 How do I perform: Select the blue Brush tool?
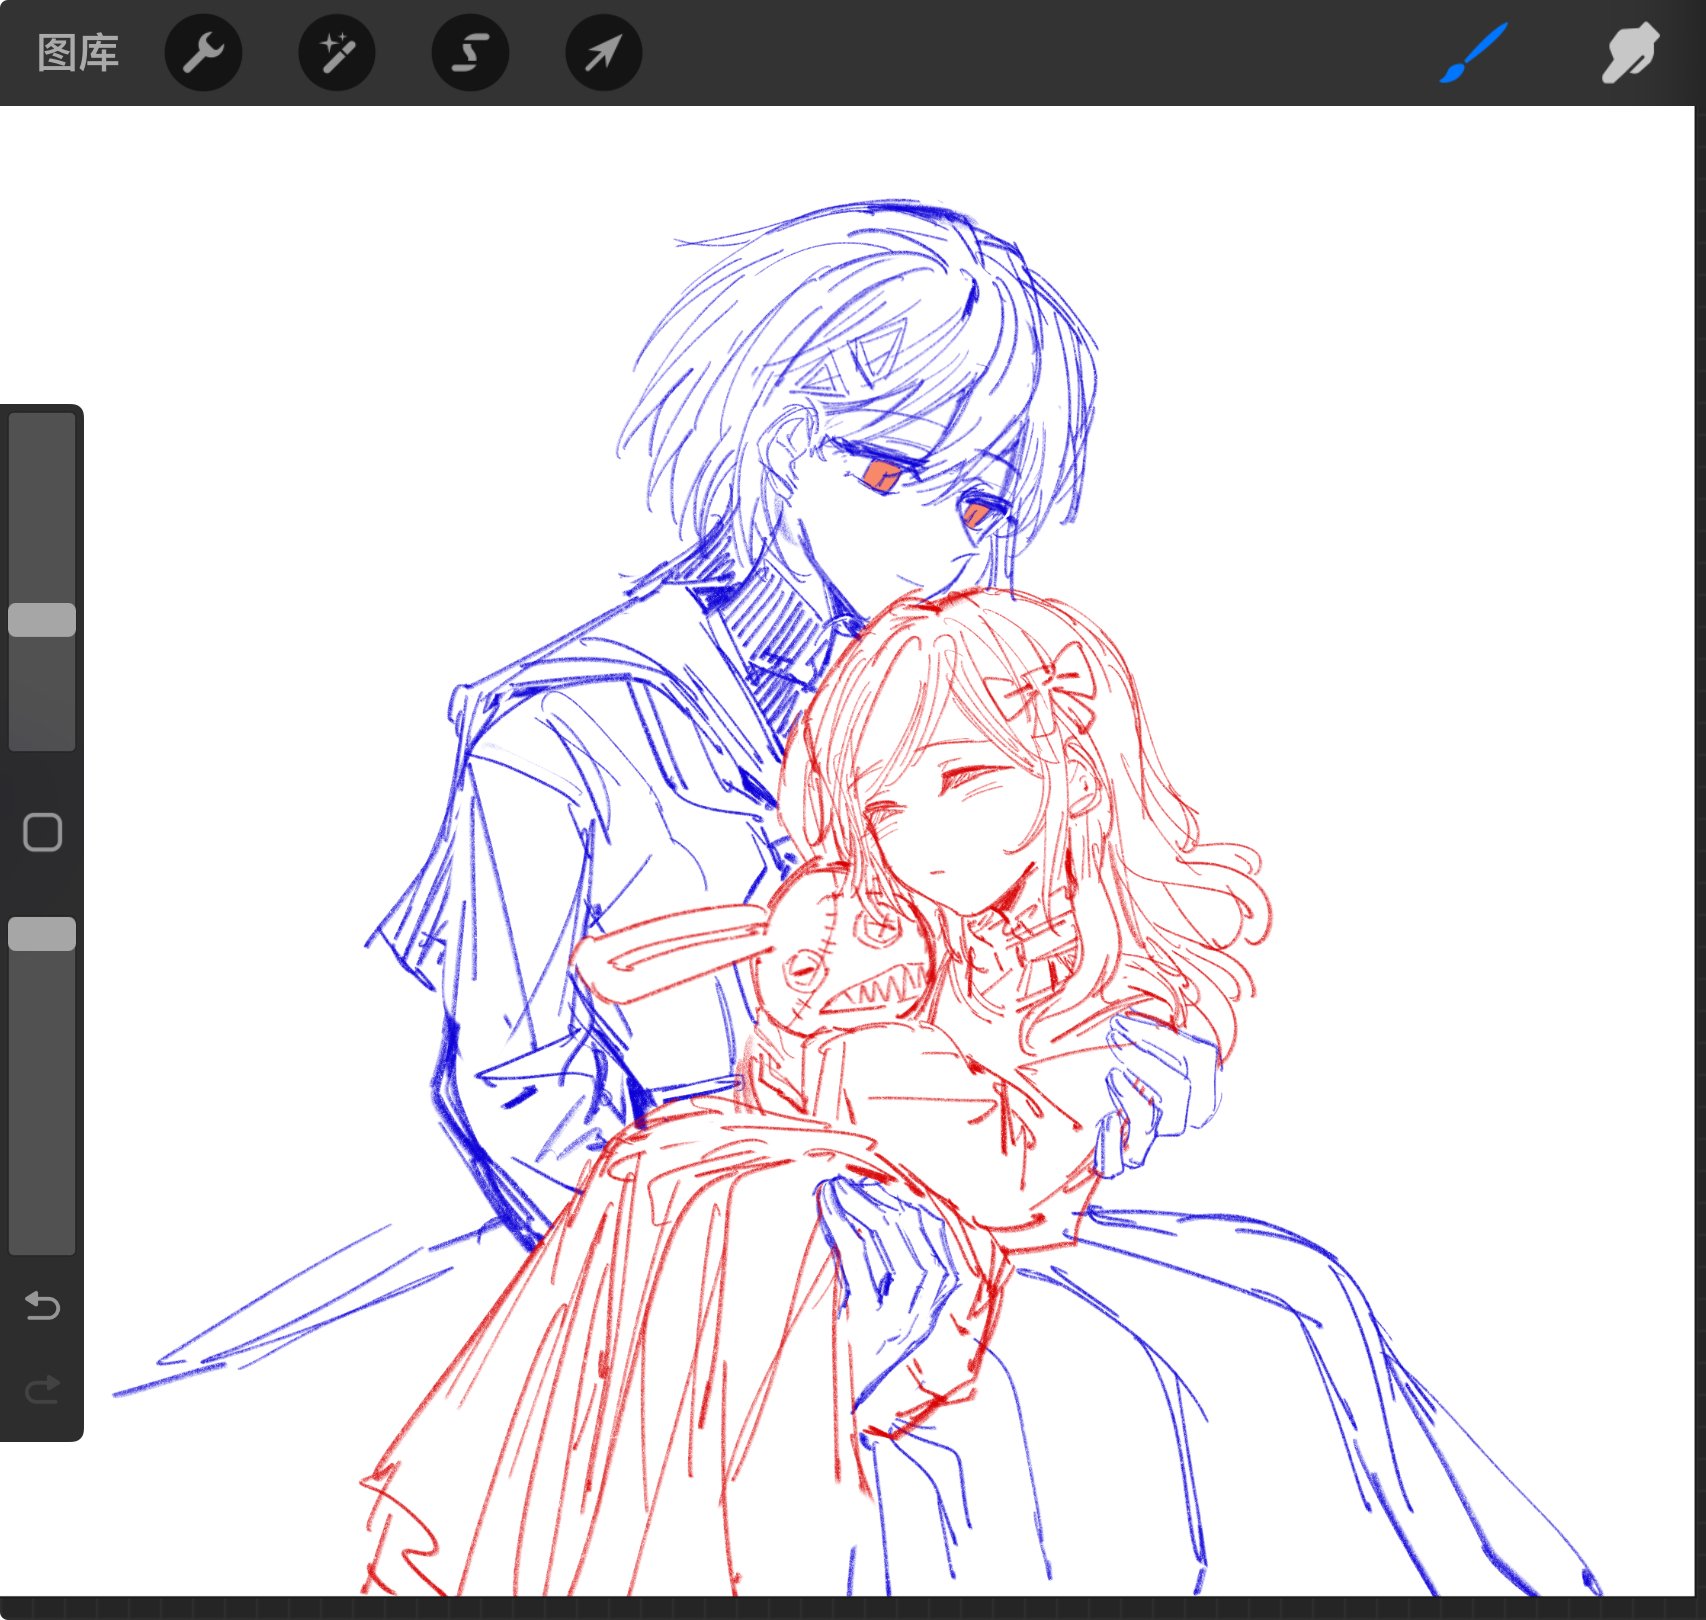pyautogui.click(x=1473, y=53)
